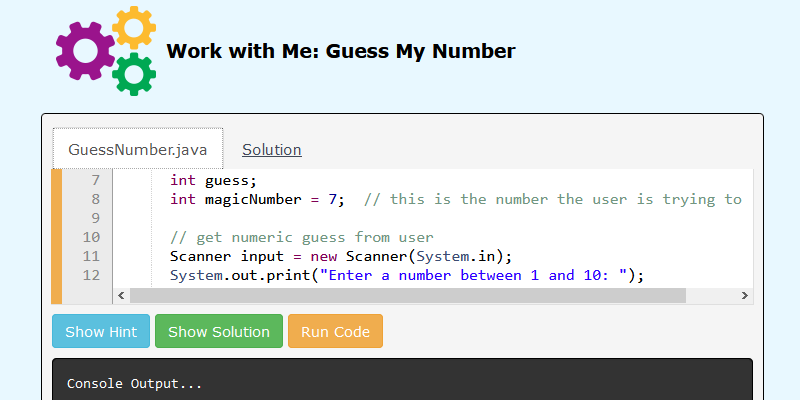Screen dimensions: 800x400
Task: Click line number 7 in the gutter
Action: [x=95, y=180]
